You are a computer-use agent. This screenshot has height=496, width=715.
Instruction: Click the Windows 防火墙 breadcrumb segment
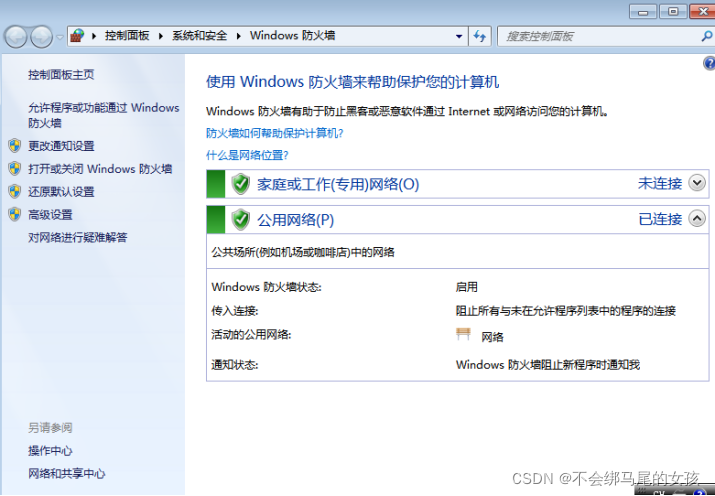click(292, 36)
